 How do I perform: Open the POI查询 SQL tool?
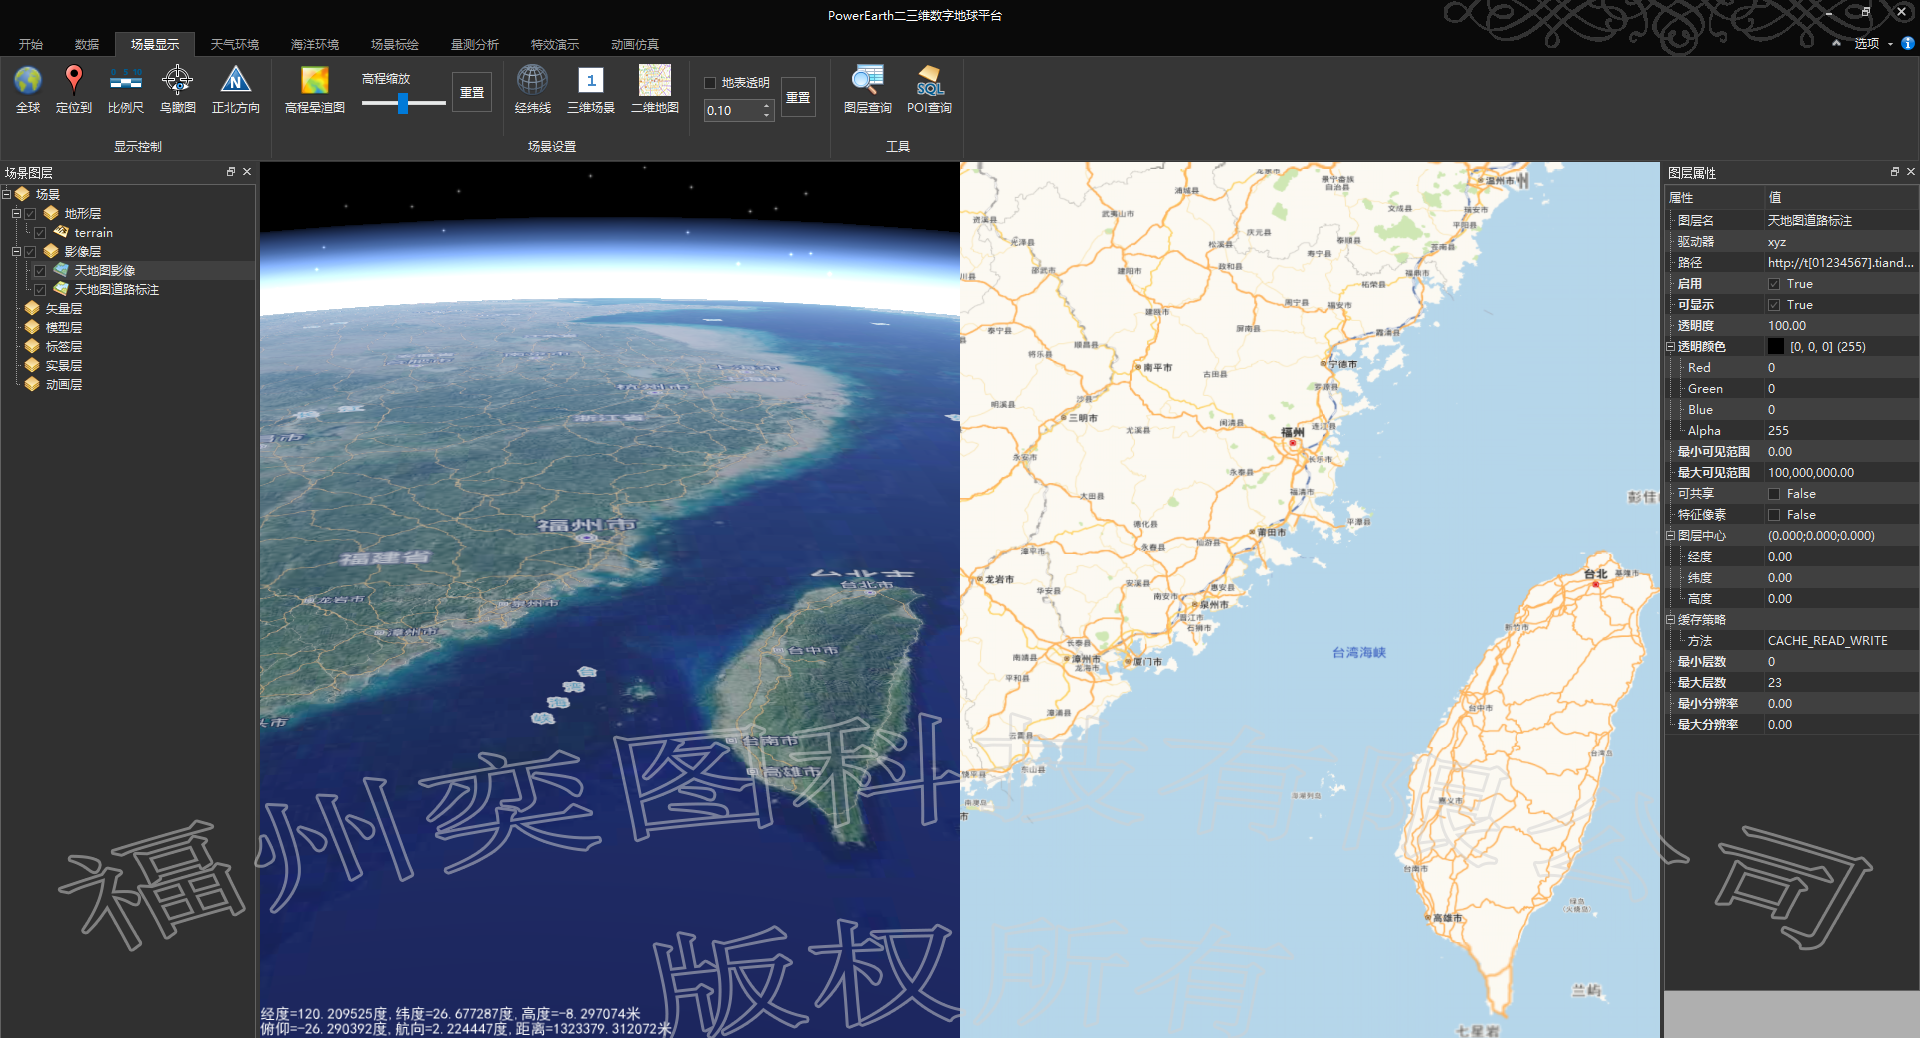[929, 80]
